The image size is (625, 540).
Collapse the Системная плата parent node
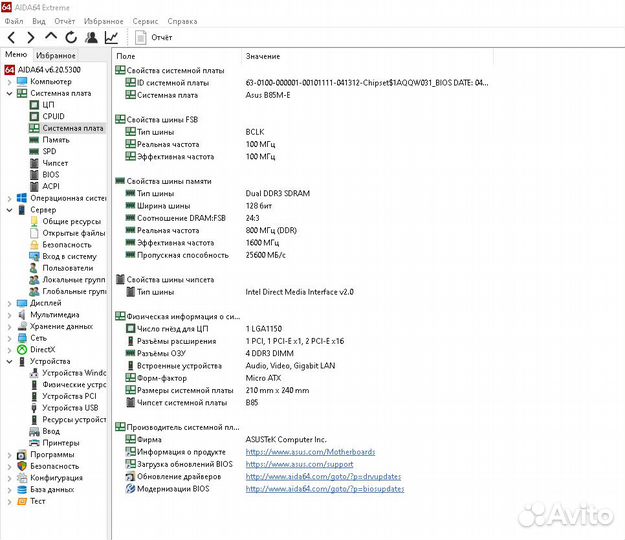tap(10, 94)
